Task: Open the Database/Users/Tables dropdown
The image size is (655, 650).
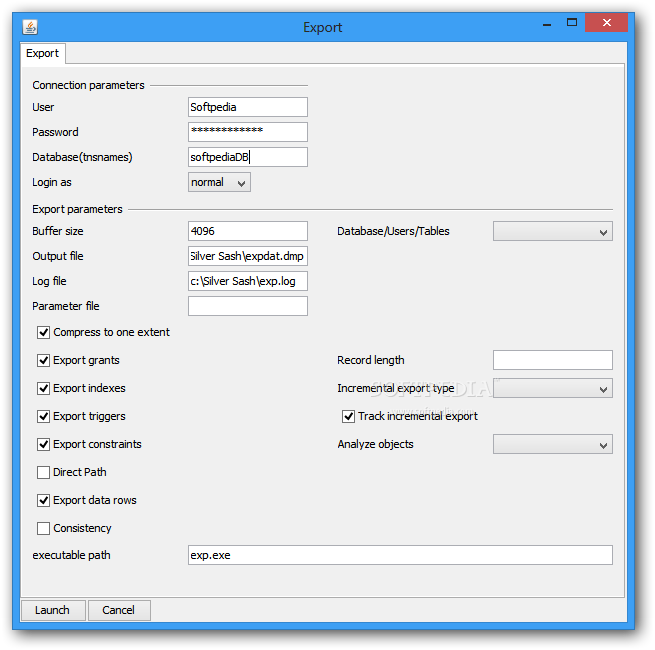Action: pos(553,231)
